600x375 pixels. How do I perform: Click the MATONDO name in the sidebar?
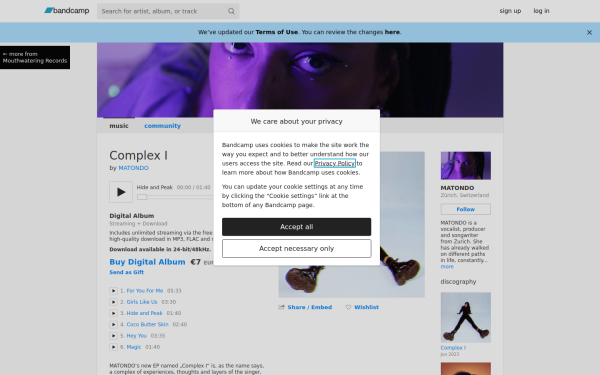[x=457, y=188]
